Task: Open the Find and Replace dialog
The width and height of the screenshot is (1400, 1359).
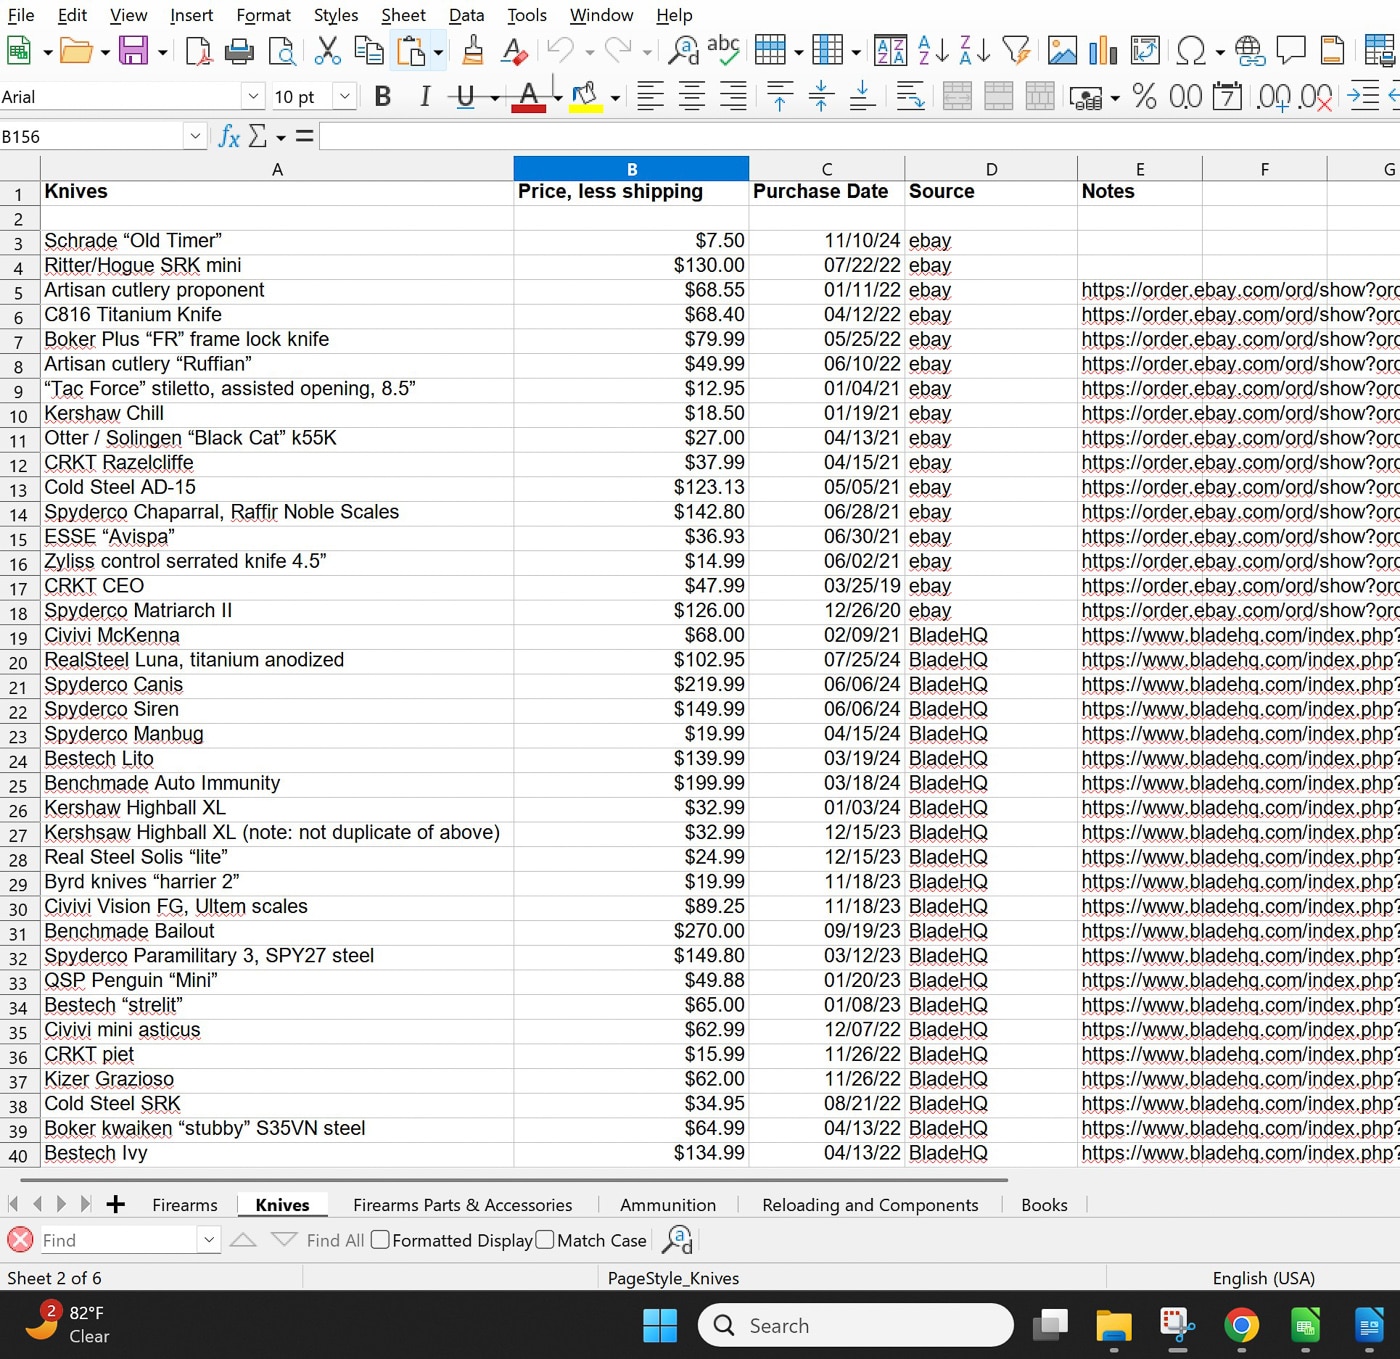Action: coord(683,50)
